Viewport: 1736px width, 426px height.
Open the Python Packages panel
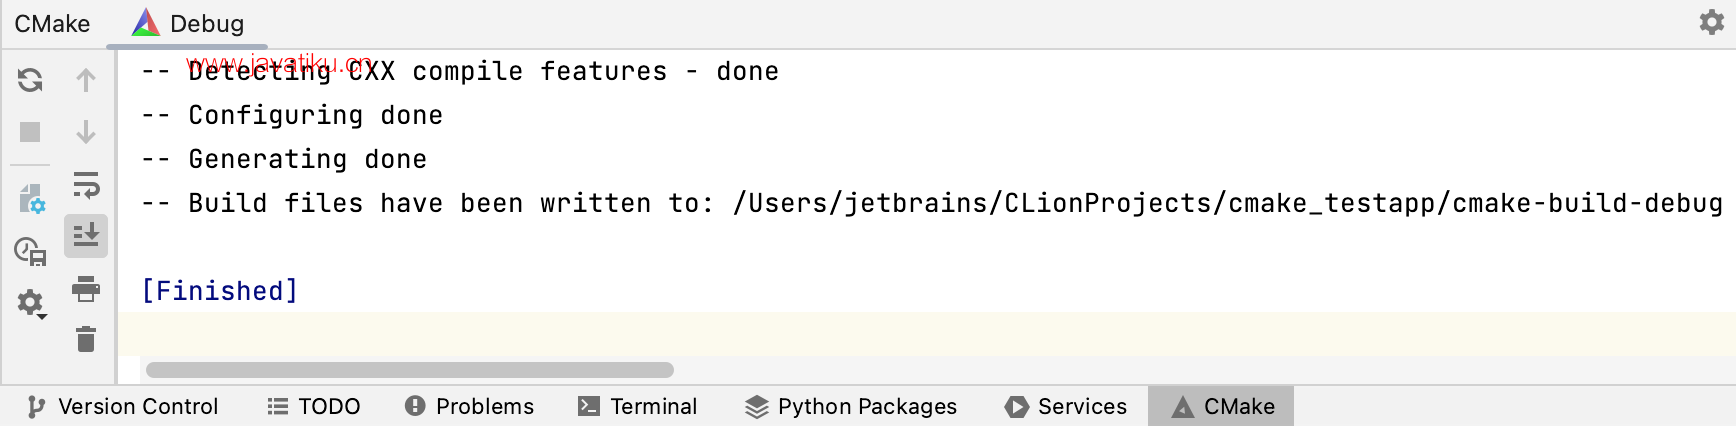point(851,406)
